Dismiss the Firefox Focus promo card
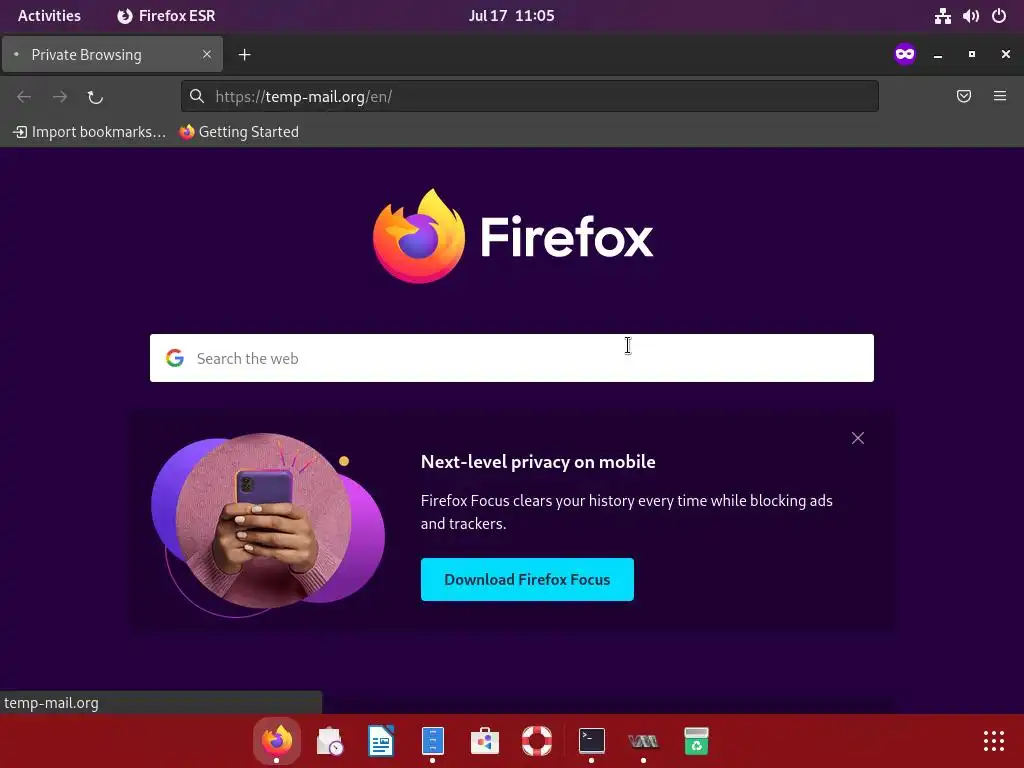The width and height of the screenshot is (1024, 768). pyautogui.click(x=857, y=438)
